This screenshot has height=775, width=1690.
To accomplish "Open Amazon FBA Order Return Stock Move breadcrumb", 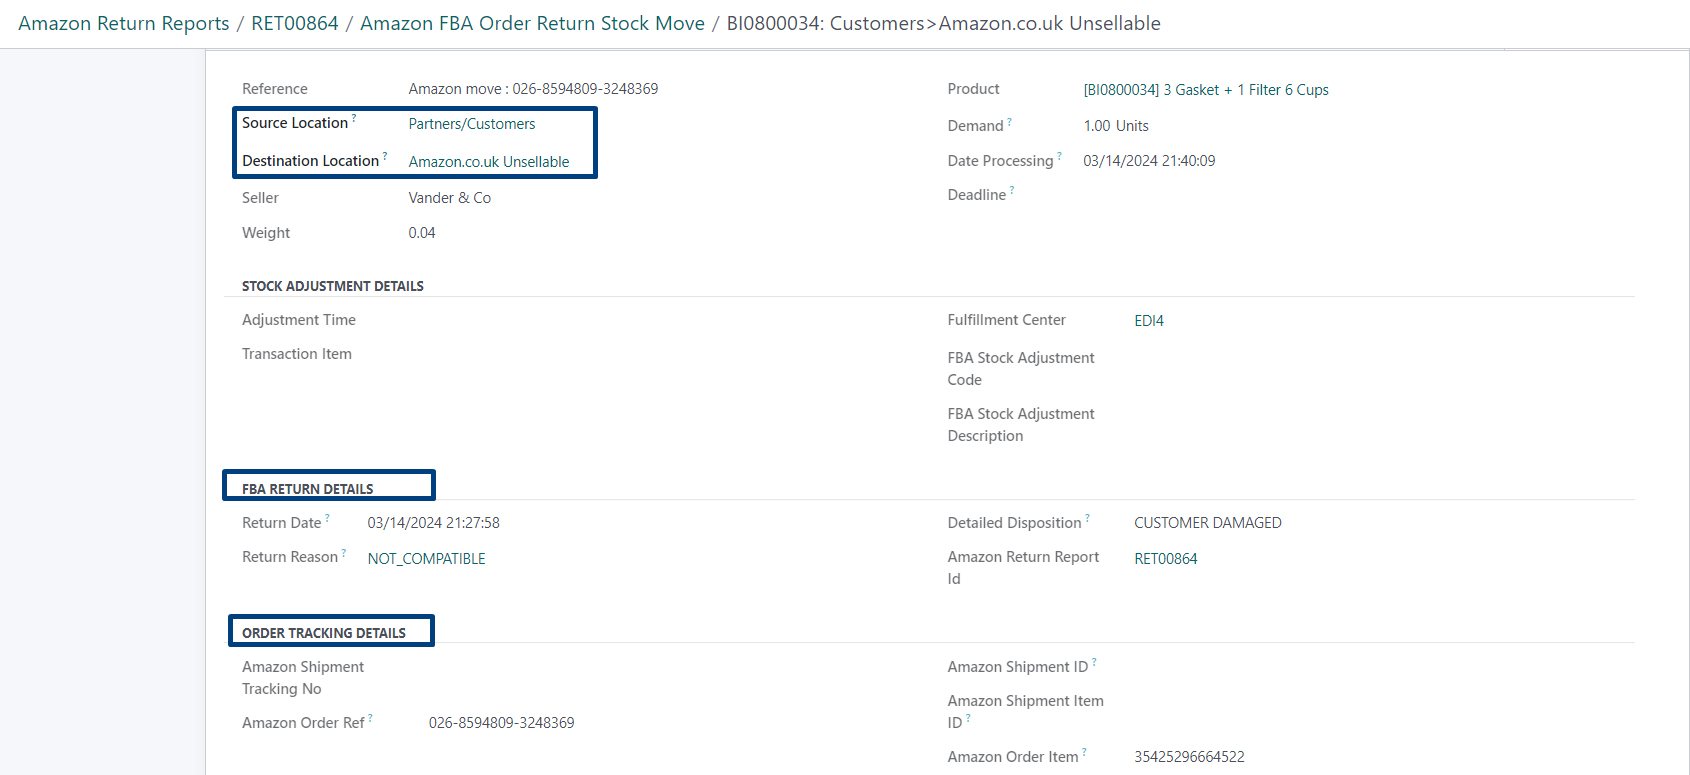I will click(532, 23).
